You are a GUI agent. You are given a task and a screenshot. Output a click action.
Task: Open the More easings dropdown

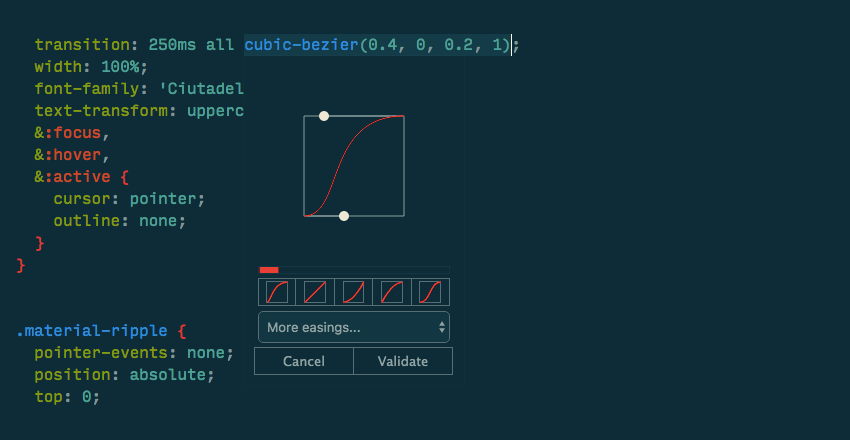tap(353, 327)
